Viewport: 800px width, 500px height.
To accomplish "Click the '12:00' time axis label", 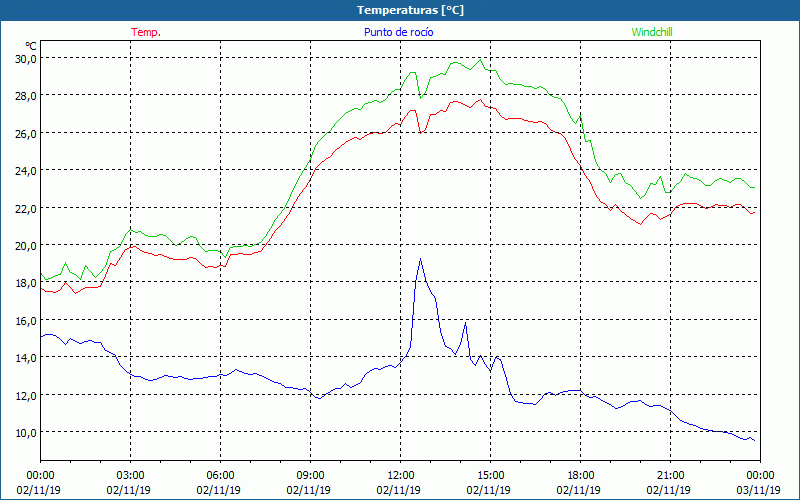I will [x=401, y=476].
